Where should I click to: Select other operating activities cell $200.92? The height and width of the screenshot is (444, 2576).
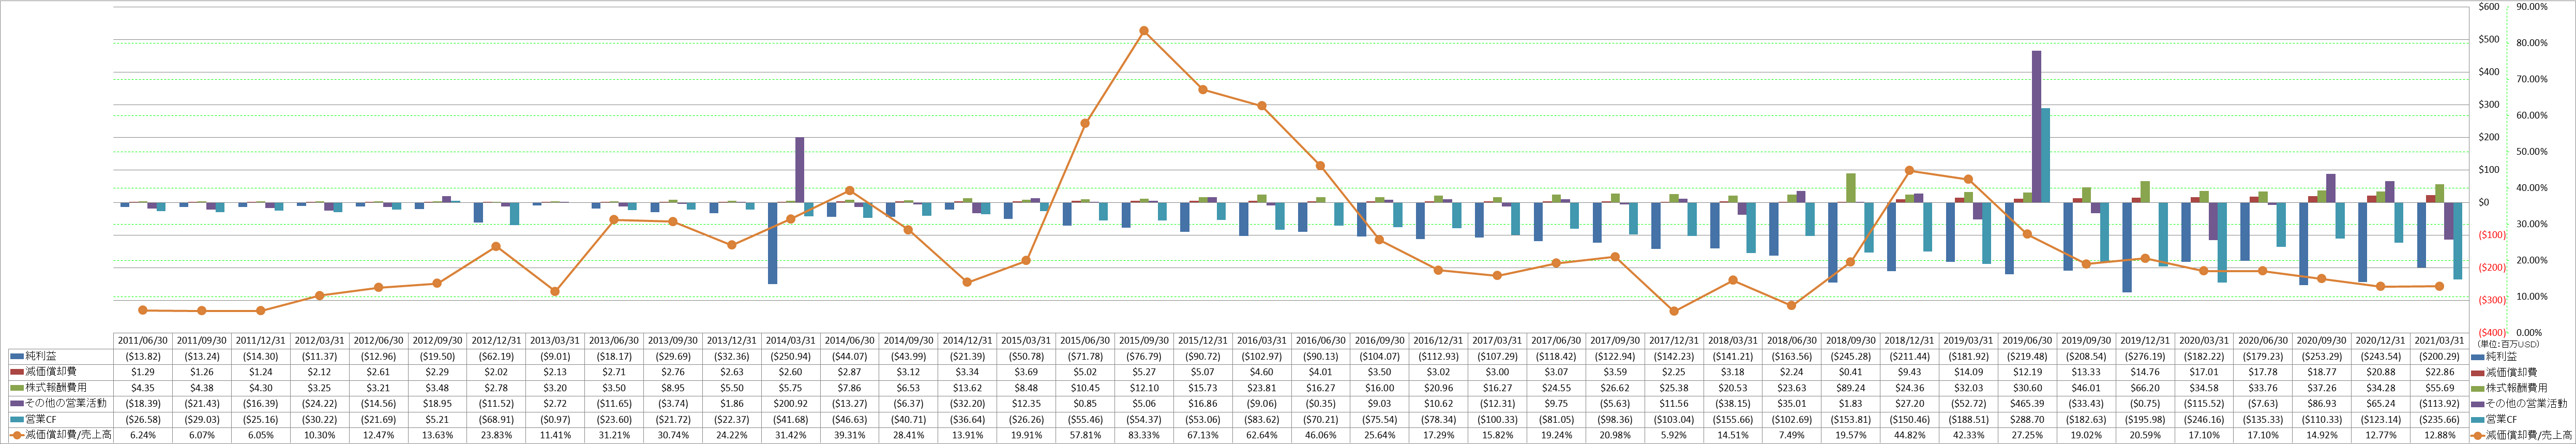(x=790, y=404)
